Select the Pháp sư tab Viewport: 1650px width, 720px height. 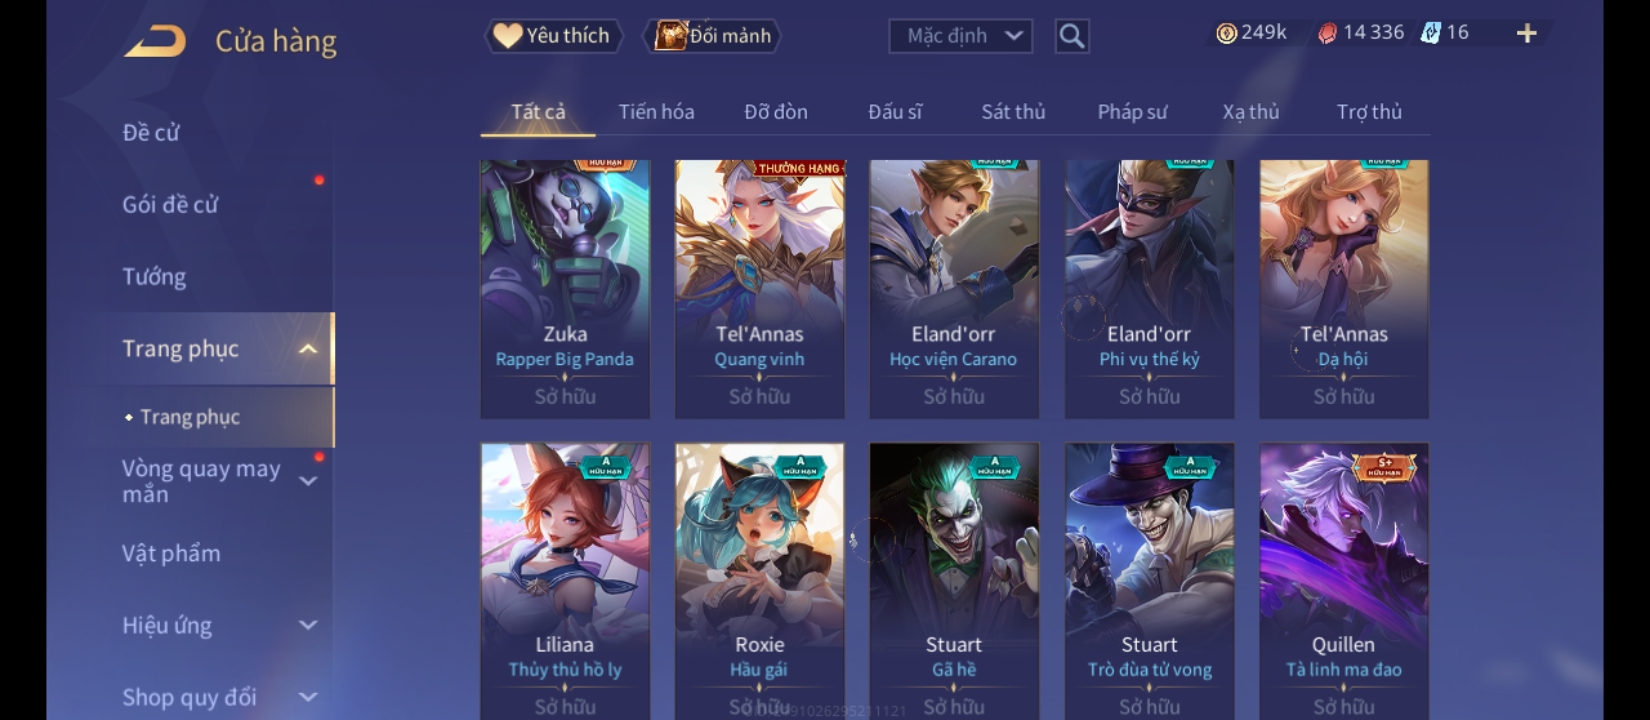[1132, 112]
